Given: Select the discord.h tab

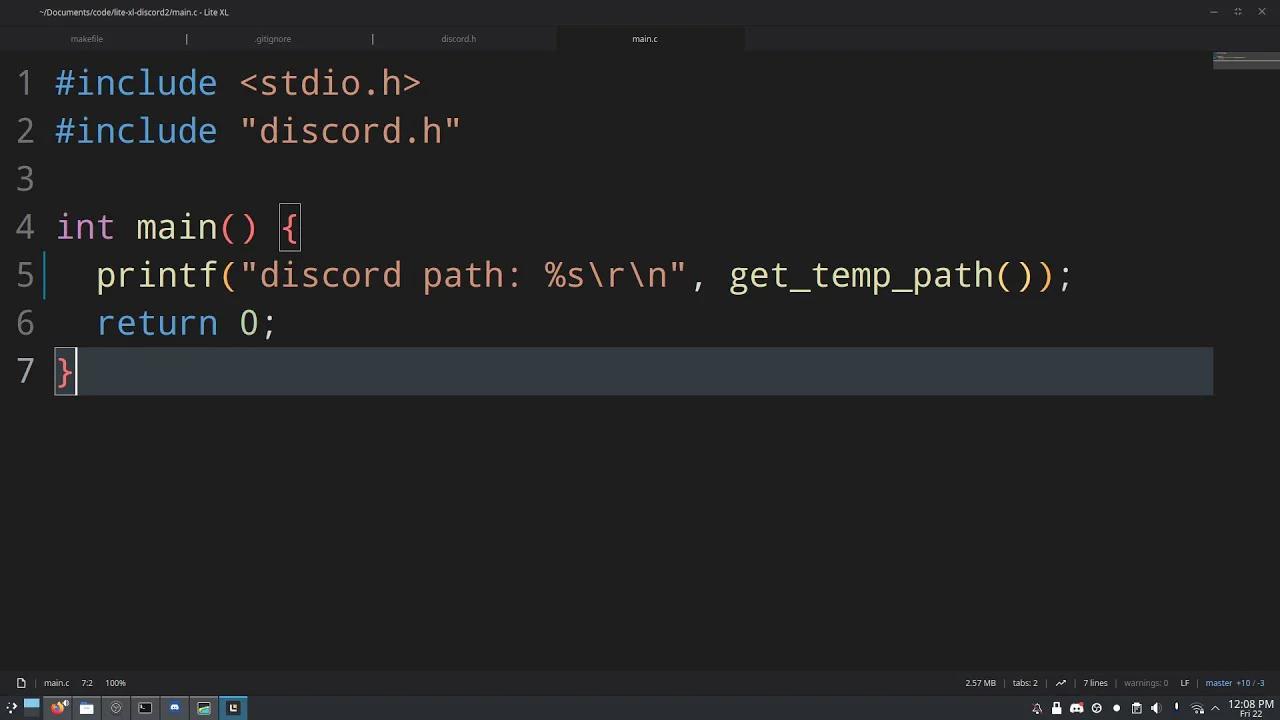Looking at the screenshot, I should 458,39.
